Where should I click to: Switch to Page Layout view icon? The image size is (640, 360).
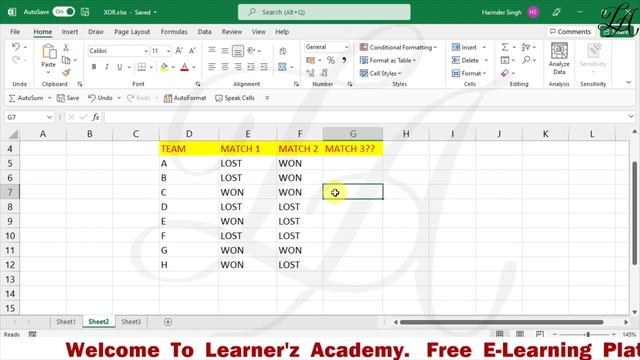tap(520, 334)
